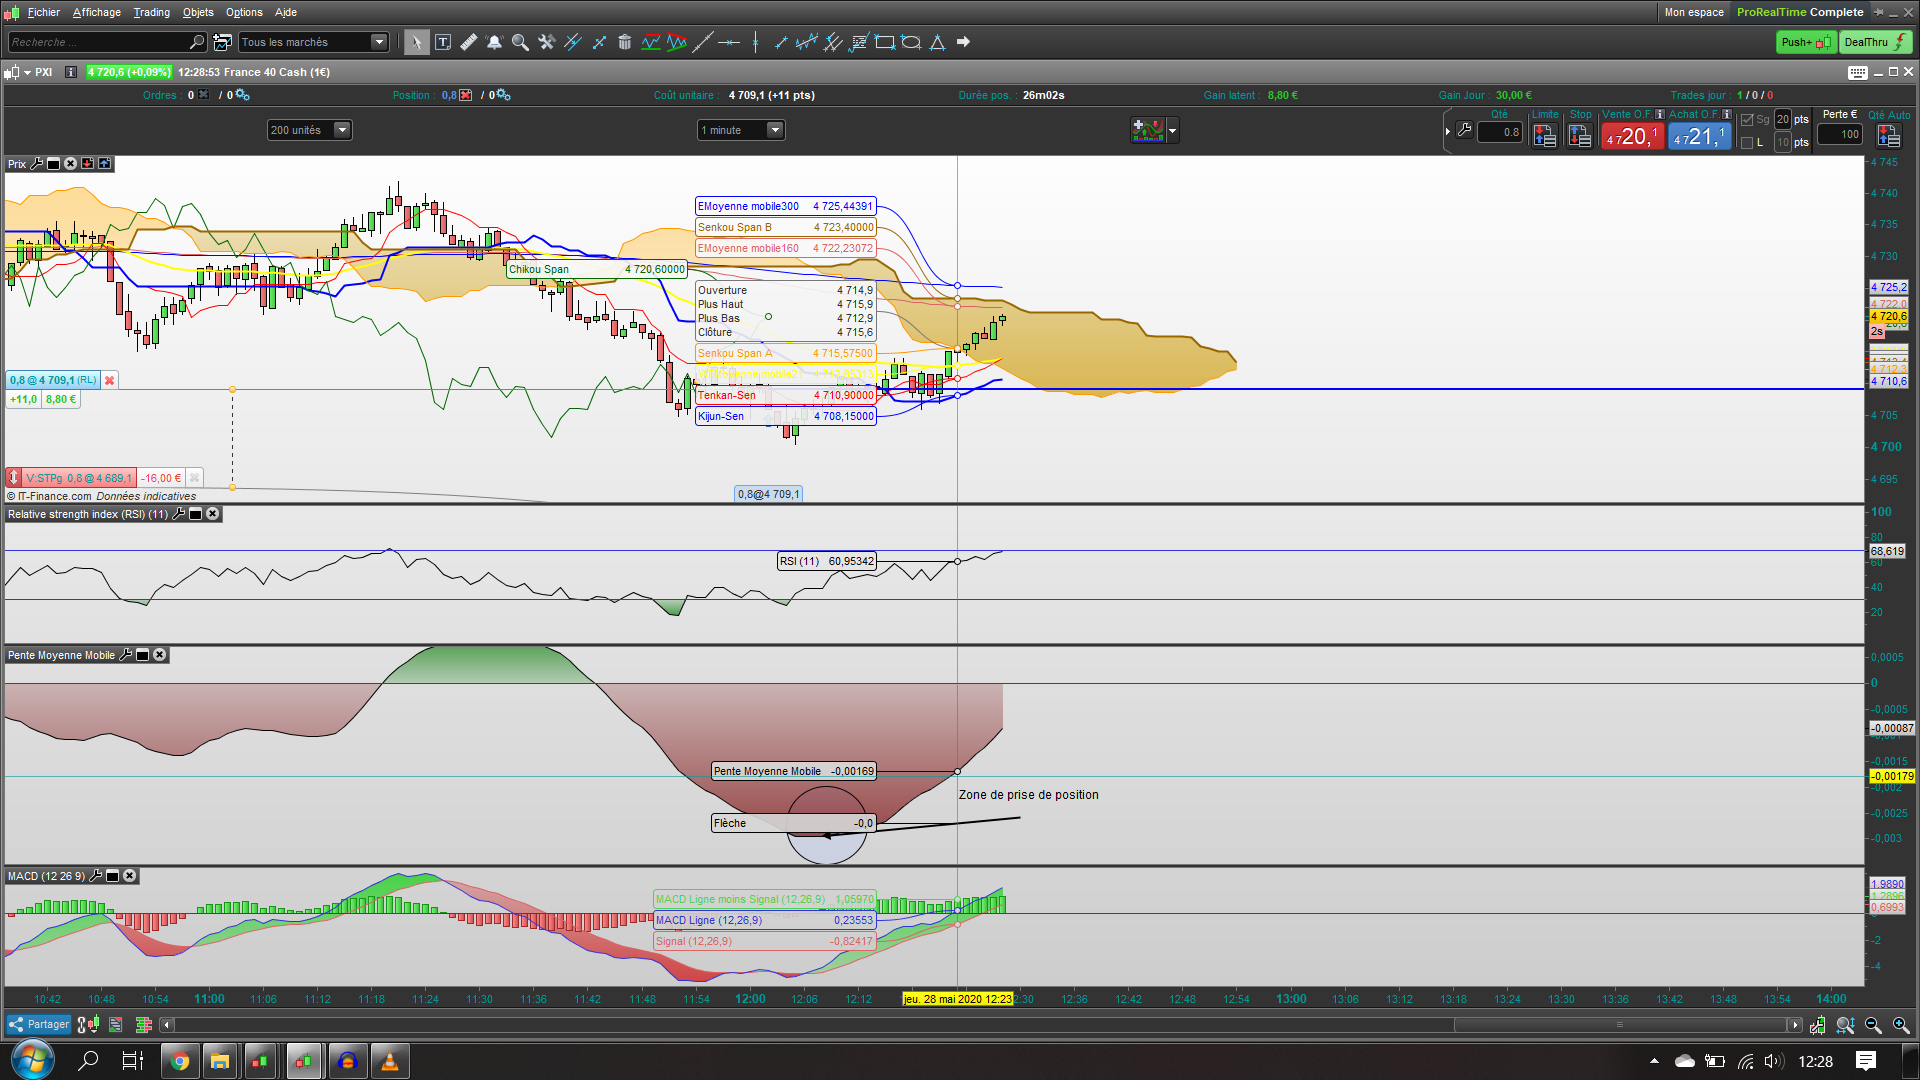Screen dimensions: 1920x1080
Task: Select the rectangle drawing tool
Action: (884, 42)
